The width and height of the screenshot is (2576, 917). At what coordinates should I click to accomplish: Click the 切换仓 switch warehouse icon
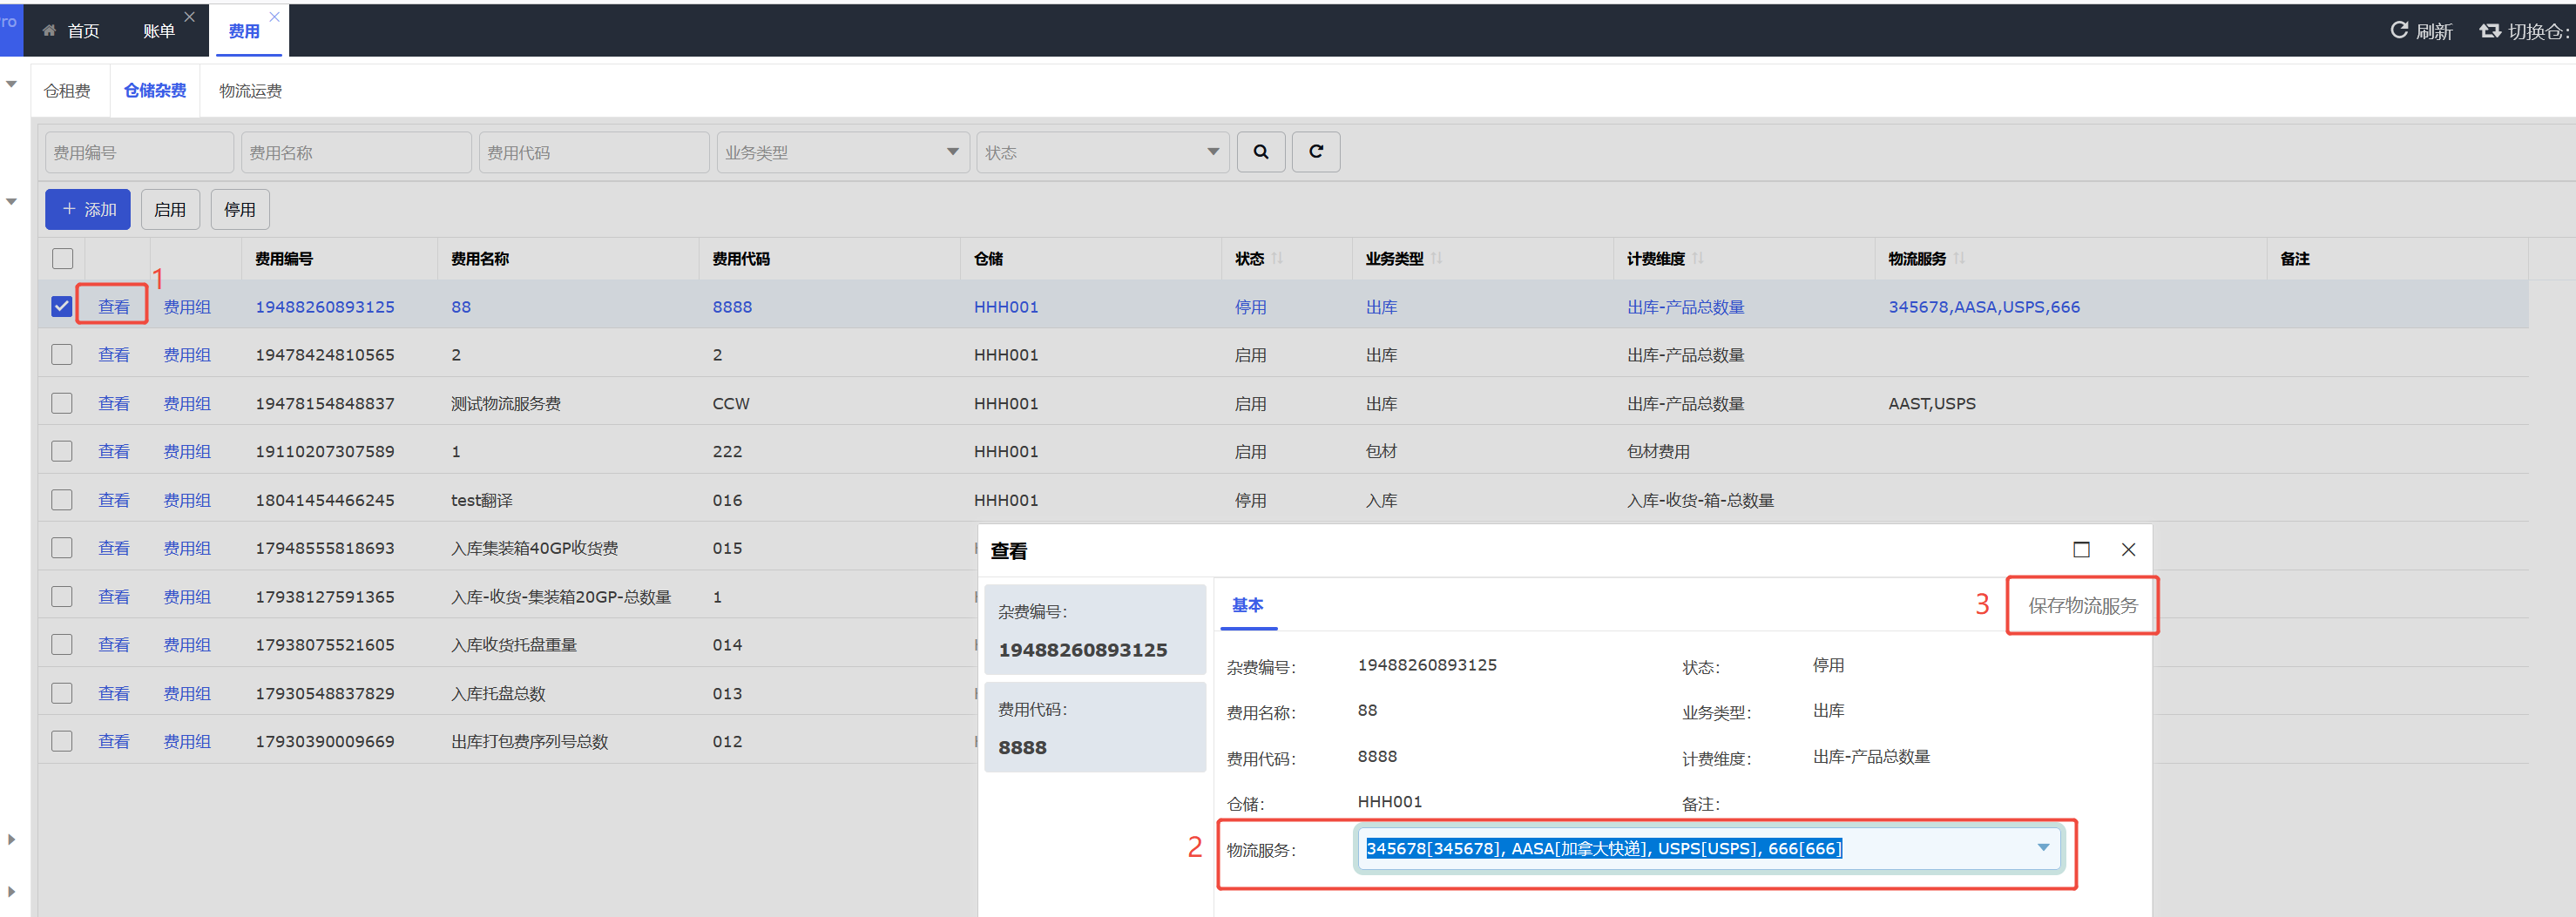point(2490,31)
